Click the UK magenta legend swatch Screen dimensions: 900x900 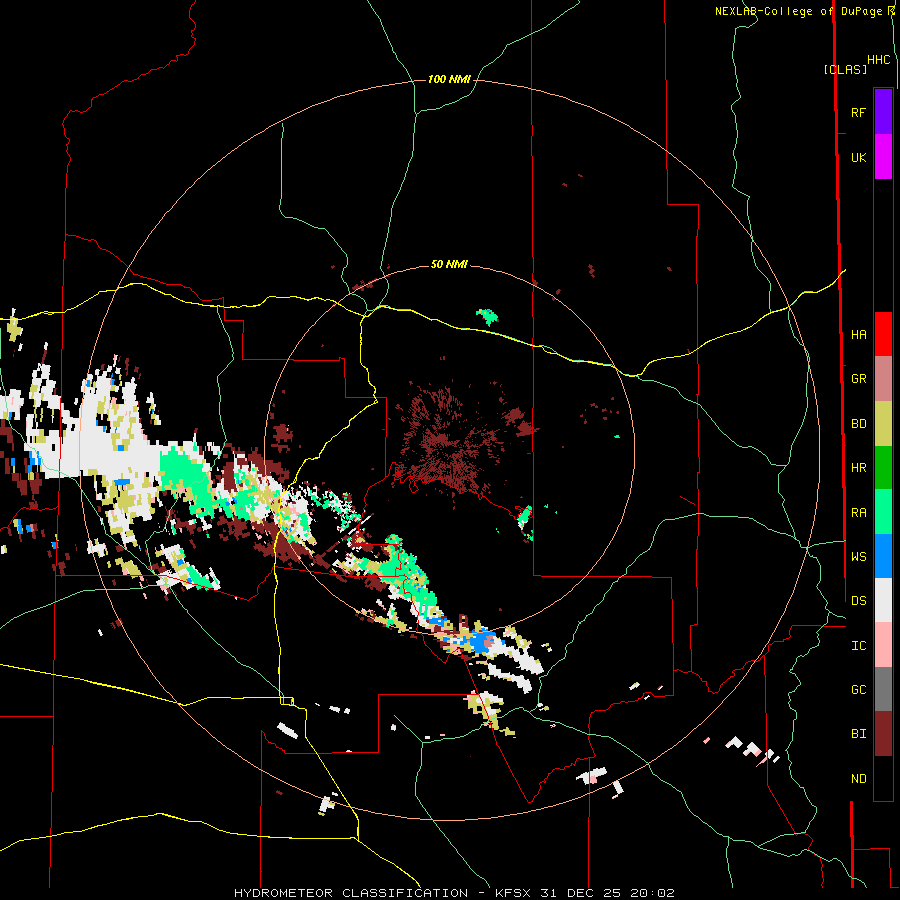[883, 157]
